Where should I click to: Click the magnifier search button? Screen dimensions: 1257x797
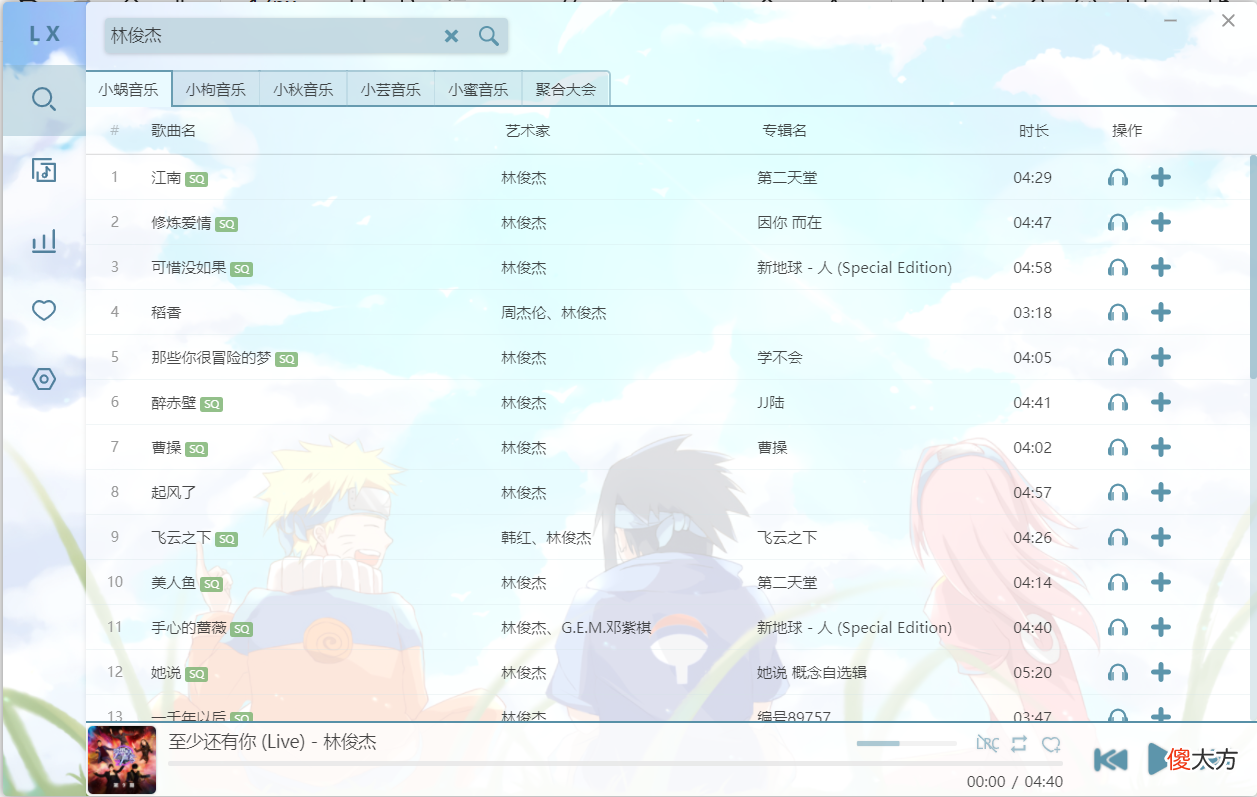click(x=488, y=36)
